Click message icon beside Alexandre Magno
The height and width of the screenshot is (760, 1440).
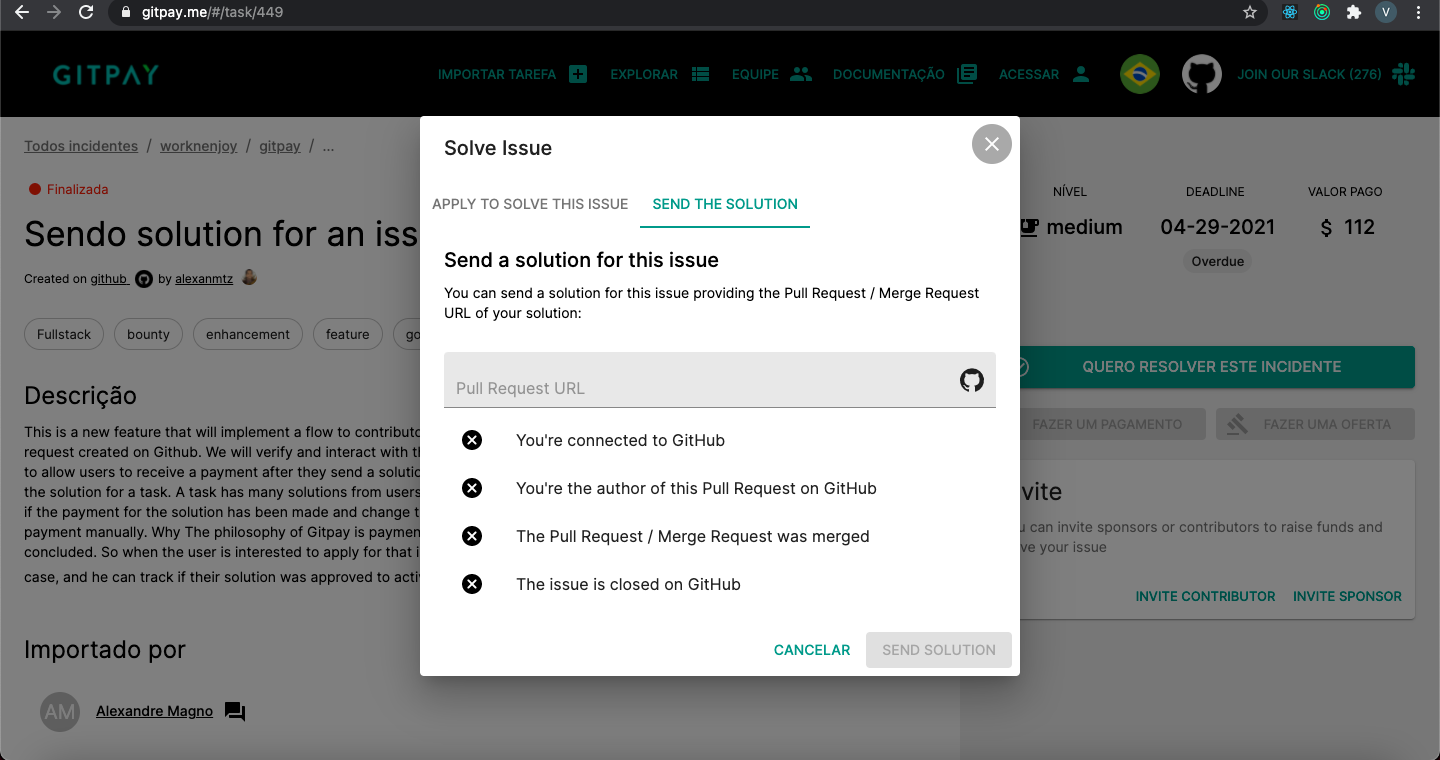point(235,712)
